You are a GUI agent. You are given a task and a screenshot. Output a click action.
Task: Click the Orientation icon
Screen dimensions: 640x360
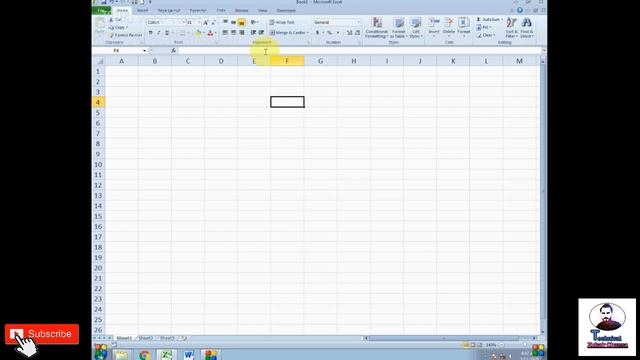[253, 22]
